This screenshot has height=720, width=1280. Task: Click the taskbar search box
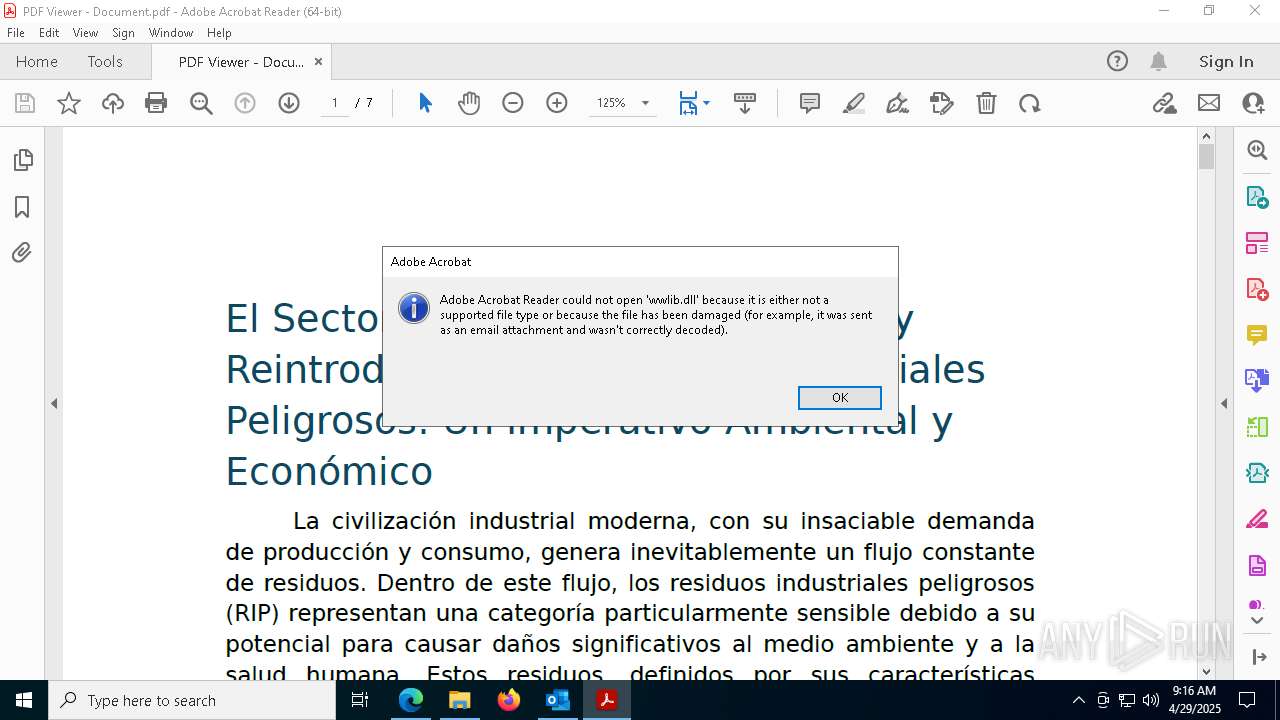click(192, 700)
